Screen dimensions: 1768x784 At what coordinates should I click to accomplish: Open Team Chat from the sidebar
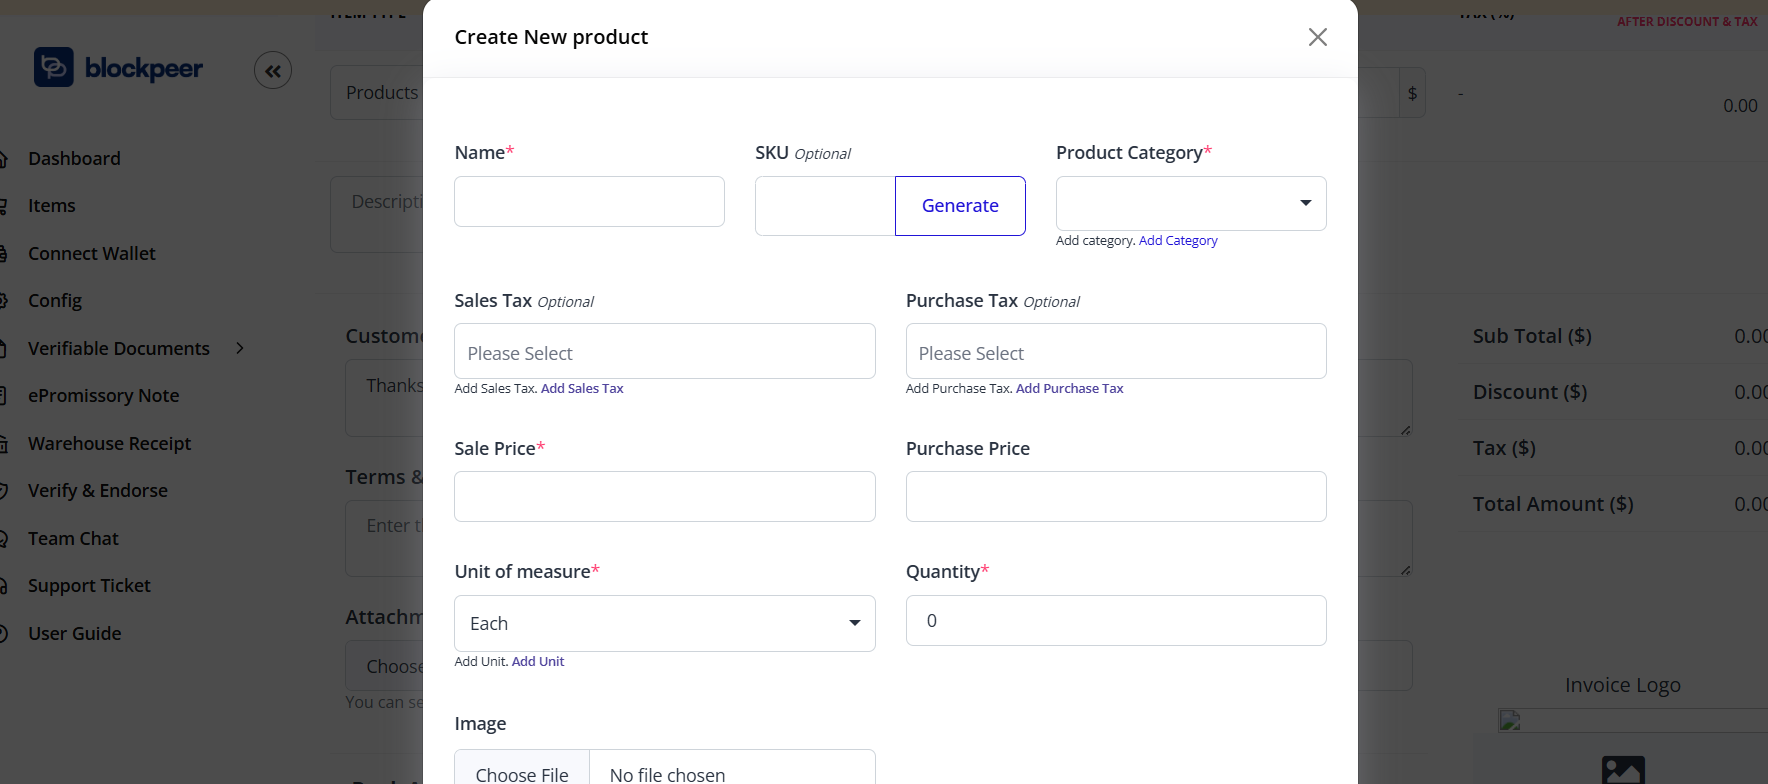click(73, 538)
